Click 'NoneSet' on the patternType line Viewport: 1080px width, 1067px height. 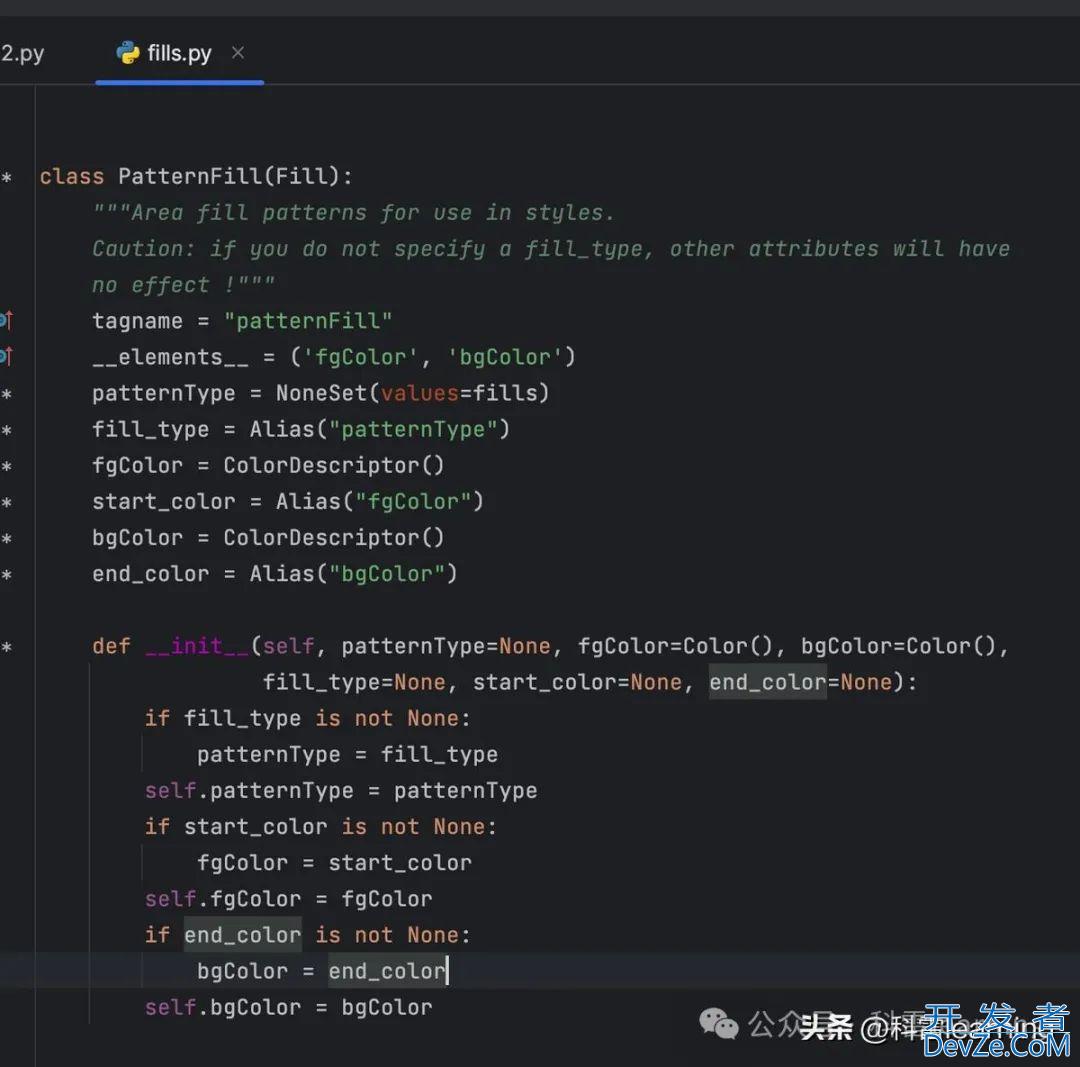click(322, 393)
